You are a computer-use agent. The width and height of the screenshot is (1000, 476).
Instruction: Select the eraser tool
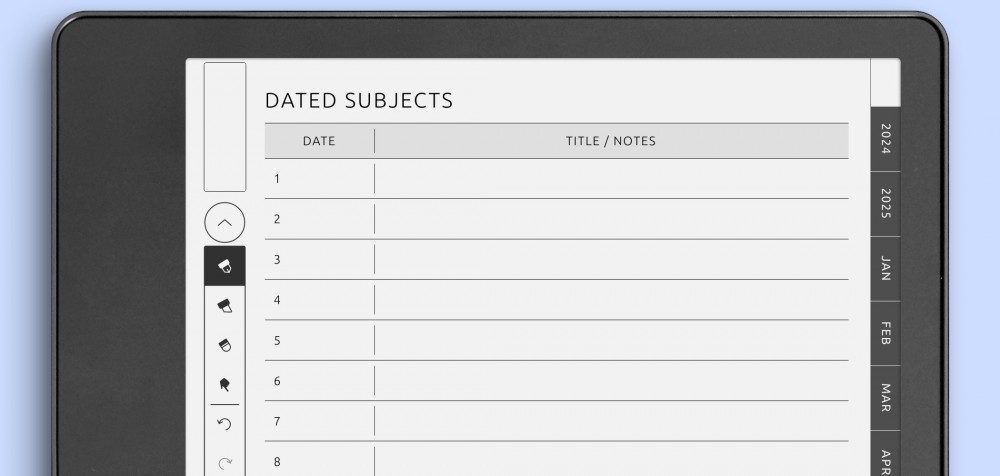pyautogui.click(x=224, y=345)
